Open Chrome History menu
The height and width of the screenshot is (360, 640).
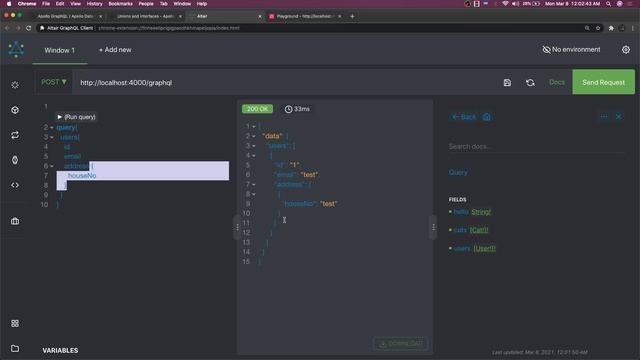coord(94,4)
